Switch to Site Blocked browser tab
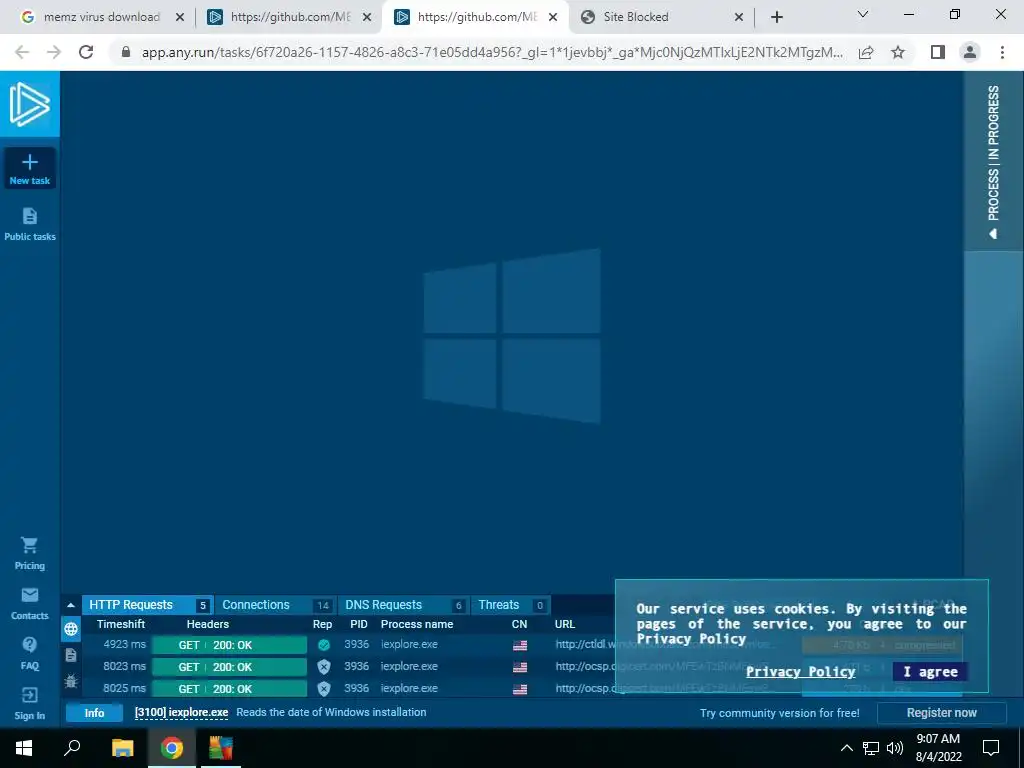Image resolution: width=1024 pixels, height=768 pixels. pos(660,17)
